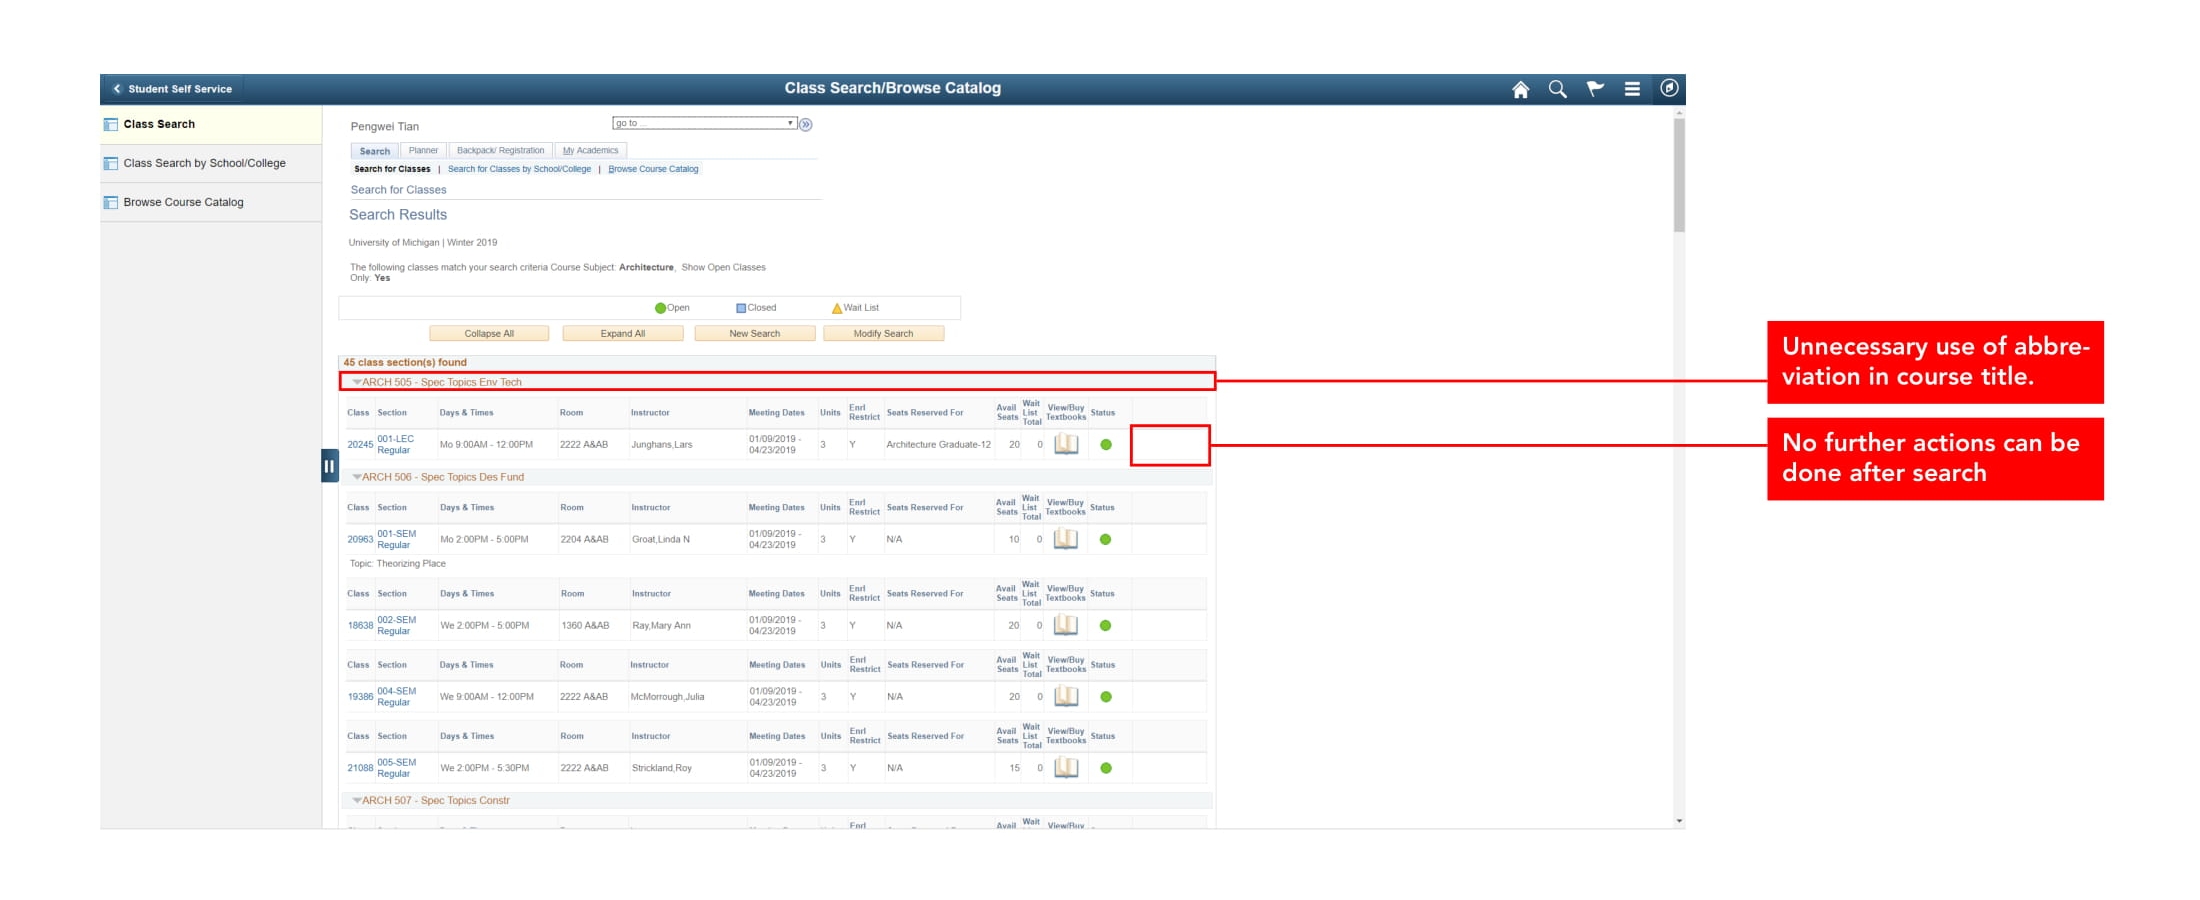2200x900 pixels.
Task: Click the go arrow button beside dropdown
Action: pyautogui.click(x=806, y=125)
